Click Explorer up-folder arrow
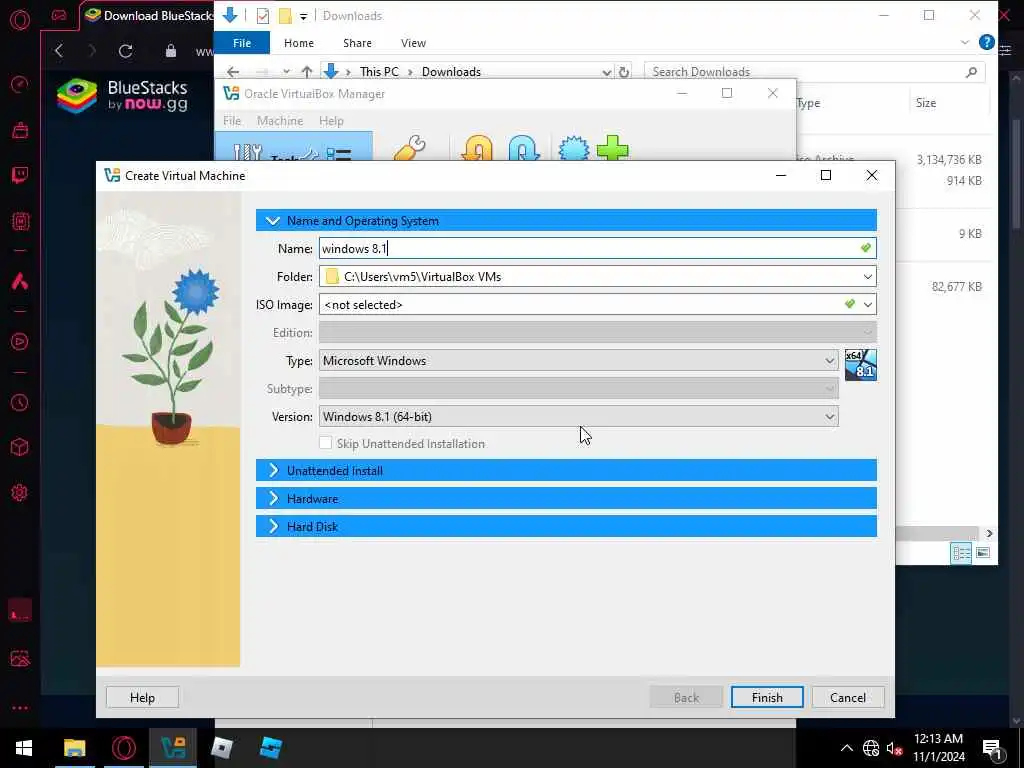The height and width of the screenshot is (768, 1024). 307,72
